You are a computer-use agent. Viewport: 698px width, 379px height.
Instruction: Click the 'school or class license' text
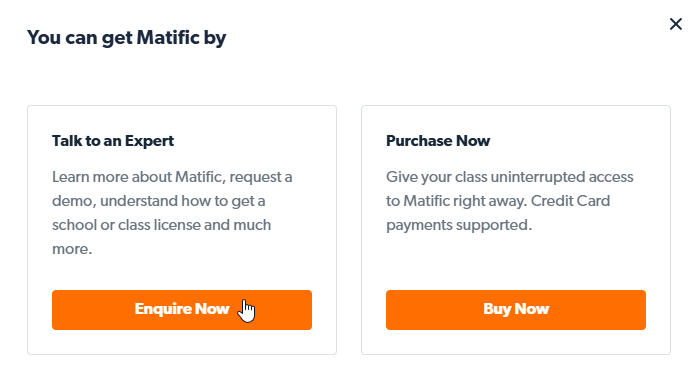pyautogui.click(x=127, y=225)
